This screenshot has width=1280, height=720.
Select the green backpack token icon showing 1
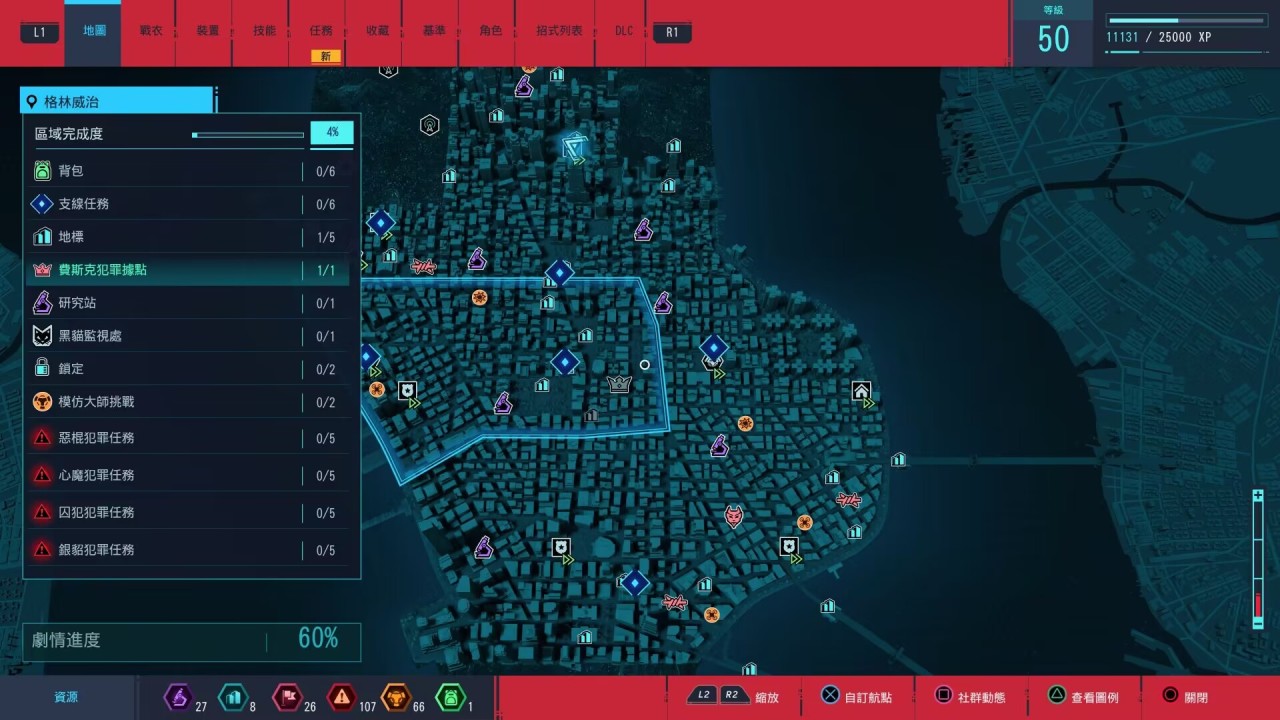click(450, 696)
